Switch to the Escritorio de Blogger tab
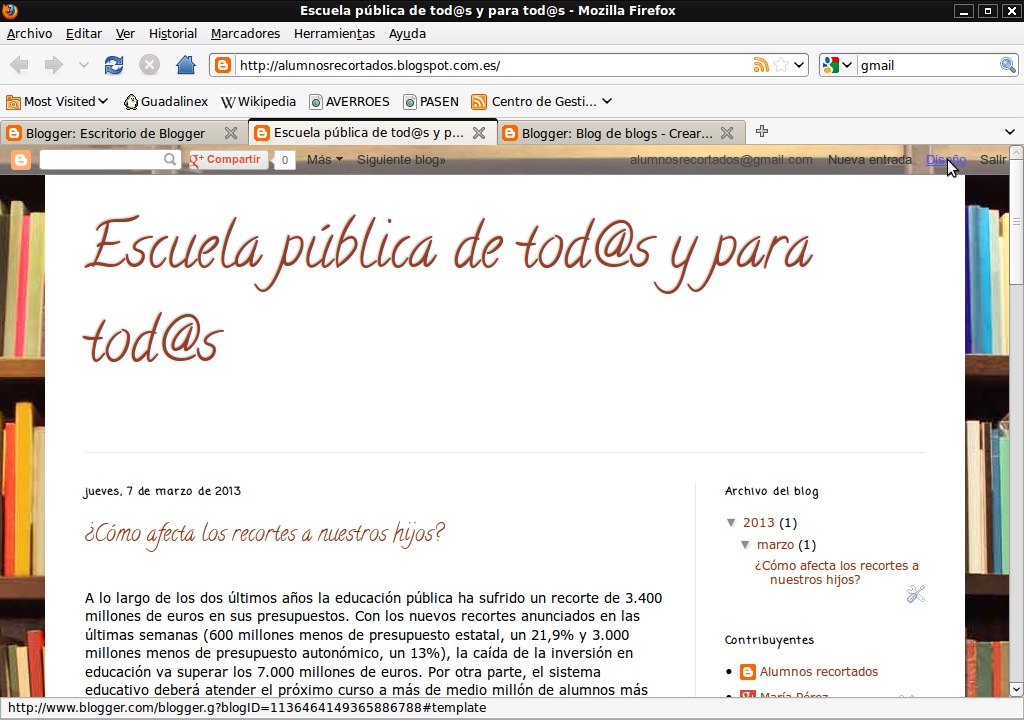 (120, 131)
